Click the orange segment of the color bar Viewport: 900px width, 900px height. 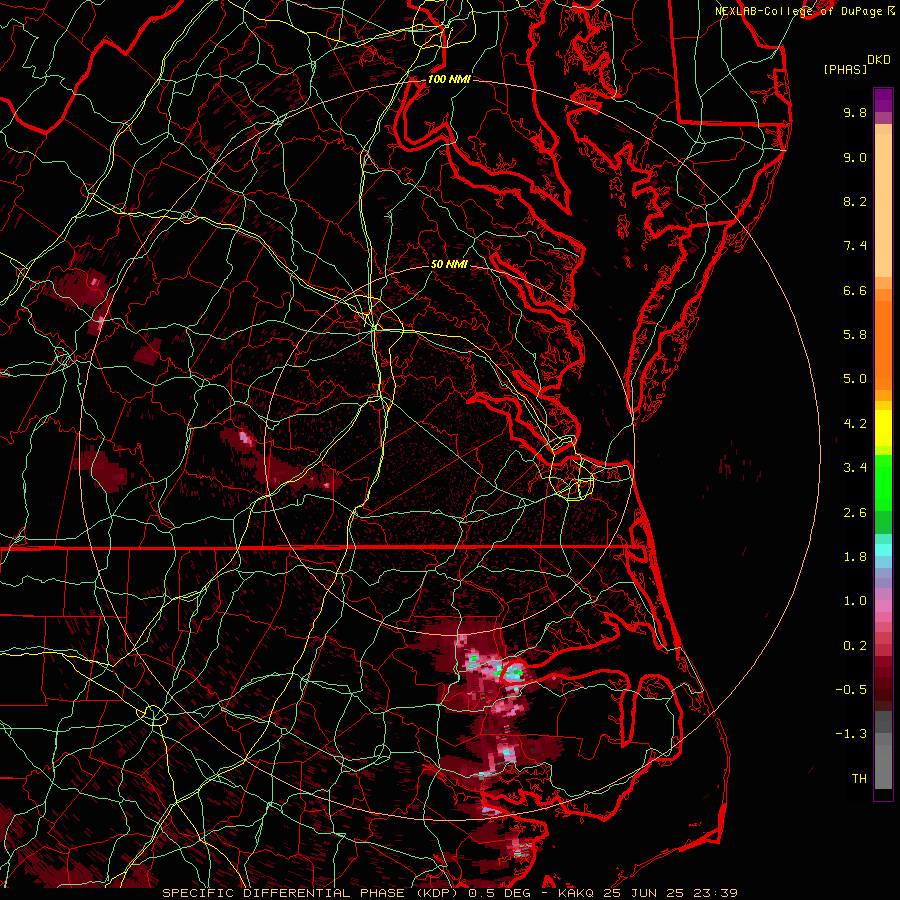coord(883,346)
